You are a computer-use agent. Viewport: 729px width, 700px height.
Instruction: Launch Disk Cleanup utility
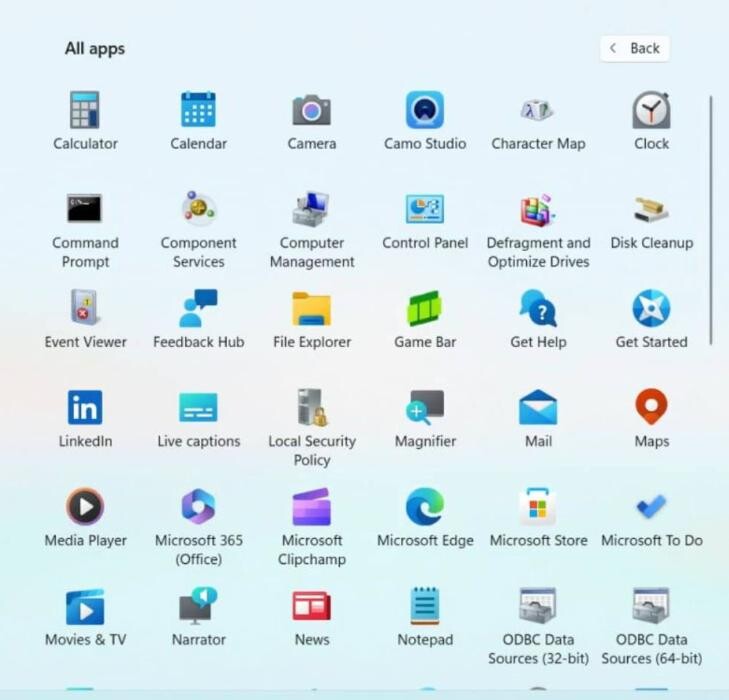tap(651, 210)
